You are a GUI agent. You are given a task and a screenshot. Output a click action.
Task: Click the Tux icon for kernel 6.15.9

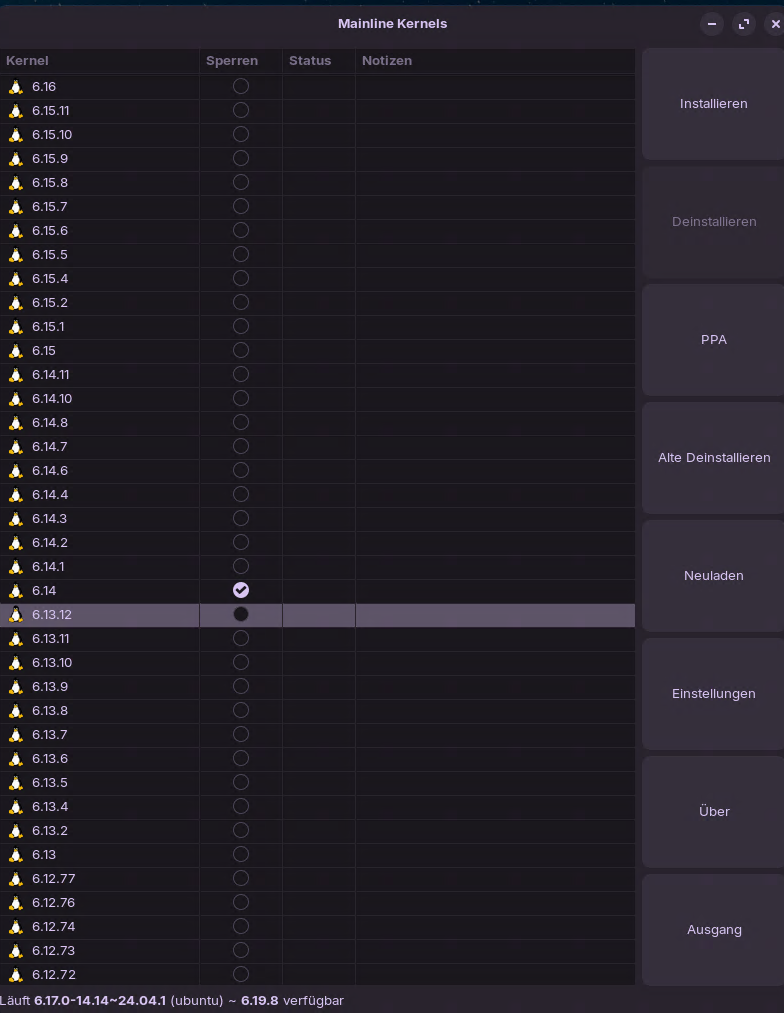click(x=16, y=159)
